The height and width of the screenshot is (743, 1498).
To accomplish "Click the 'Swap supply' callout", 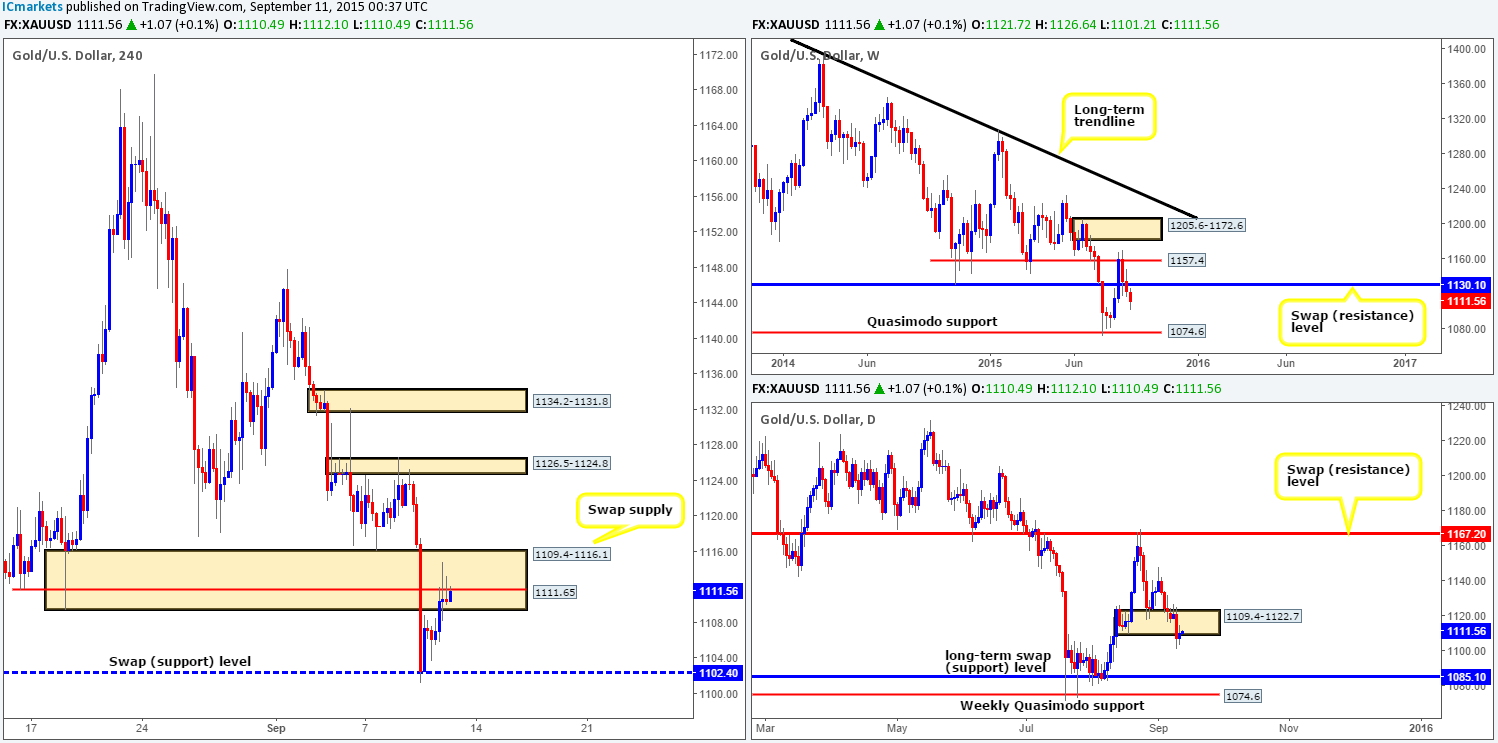I will (x=630, y=511).
